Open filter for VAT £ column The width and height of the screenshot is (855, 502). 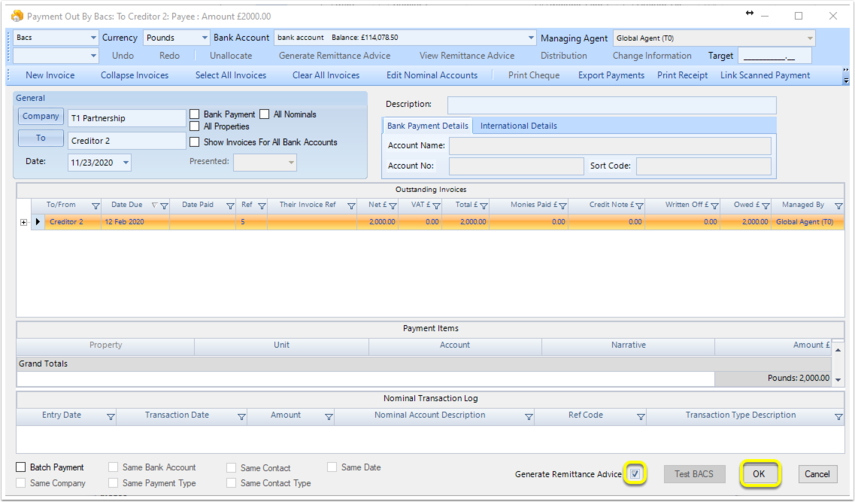pyautogui.click(x=436, y=205)
